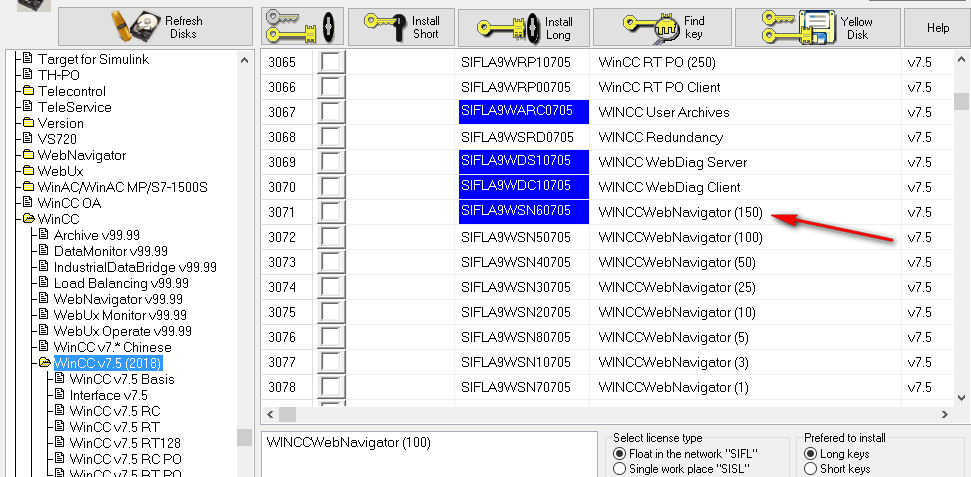Open the WebUx folder icon
Screen dimensions: 971x477
(x=27, y=171)
